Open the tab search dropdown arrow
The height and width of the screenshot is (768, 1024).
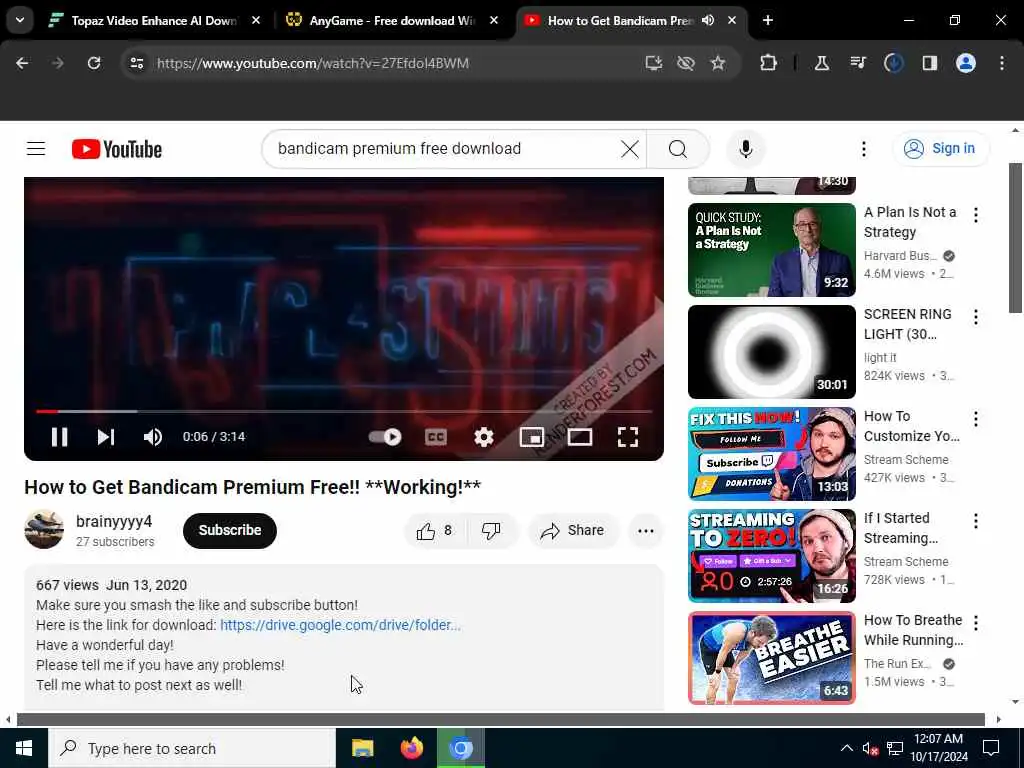pos(20,20)
